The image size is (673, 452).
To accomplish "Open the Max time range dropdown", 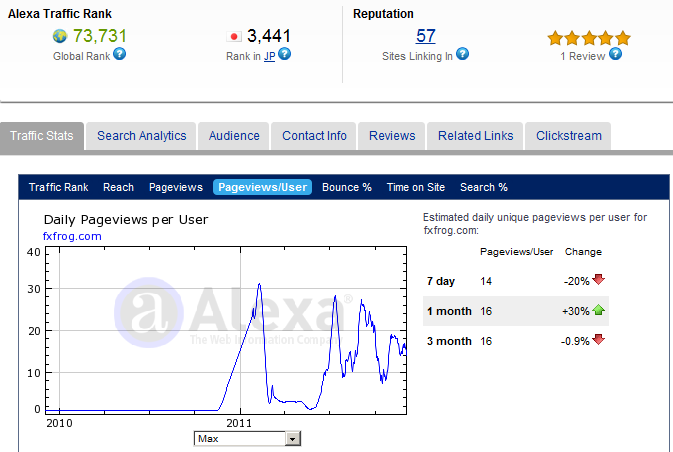I will [248, 439].
